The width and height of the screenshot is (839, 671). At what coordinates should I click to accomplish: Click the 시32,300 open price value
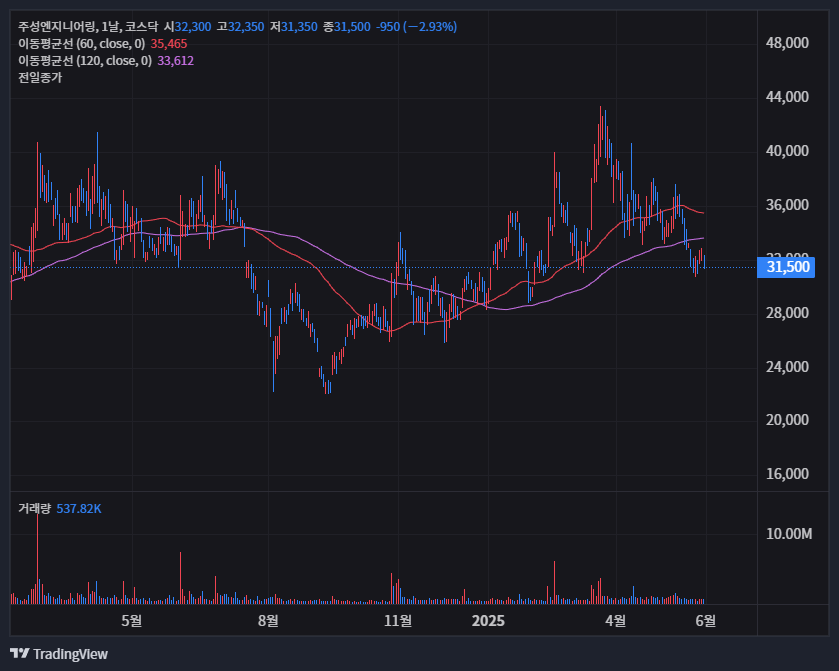pyautogui.click(x=187, y=27)
